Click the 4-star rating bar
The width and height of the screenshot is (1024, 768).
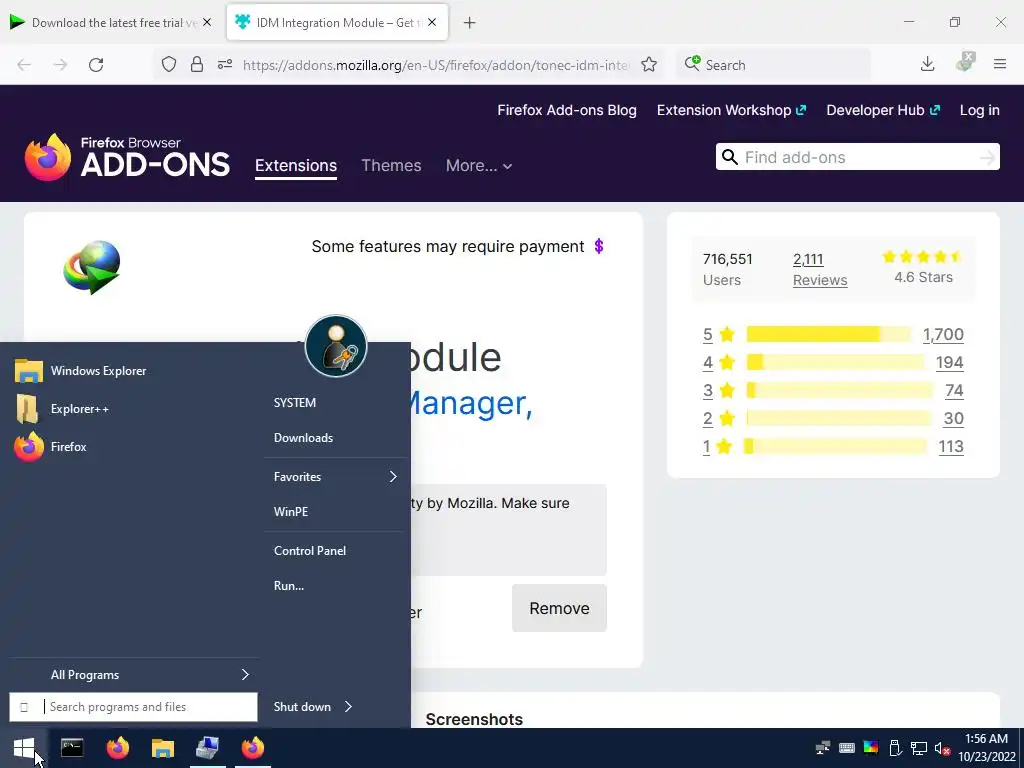click(835, 362)
